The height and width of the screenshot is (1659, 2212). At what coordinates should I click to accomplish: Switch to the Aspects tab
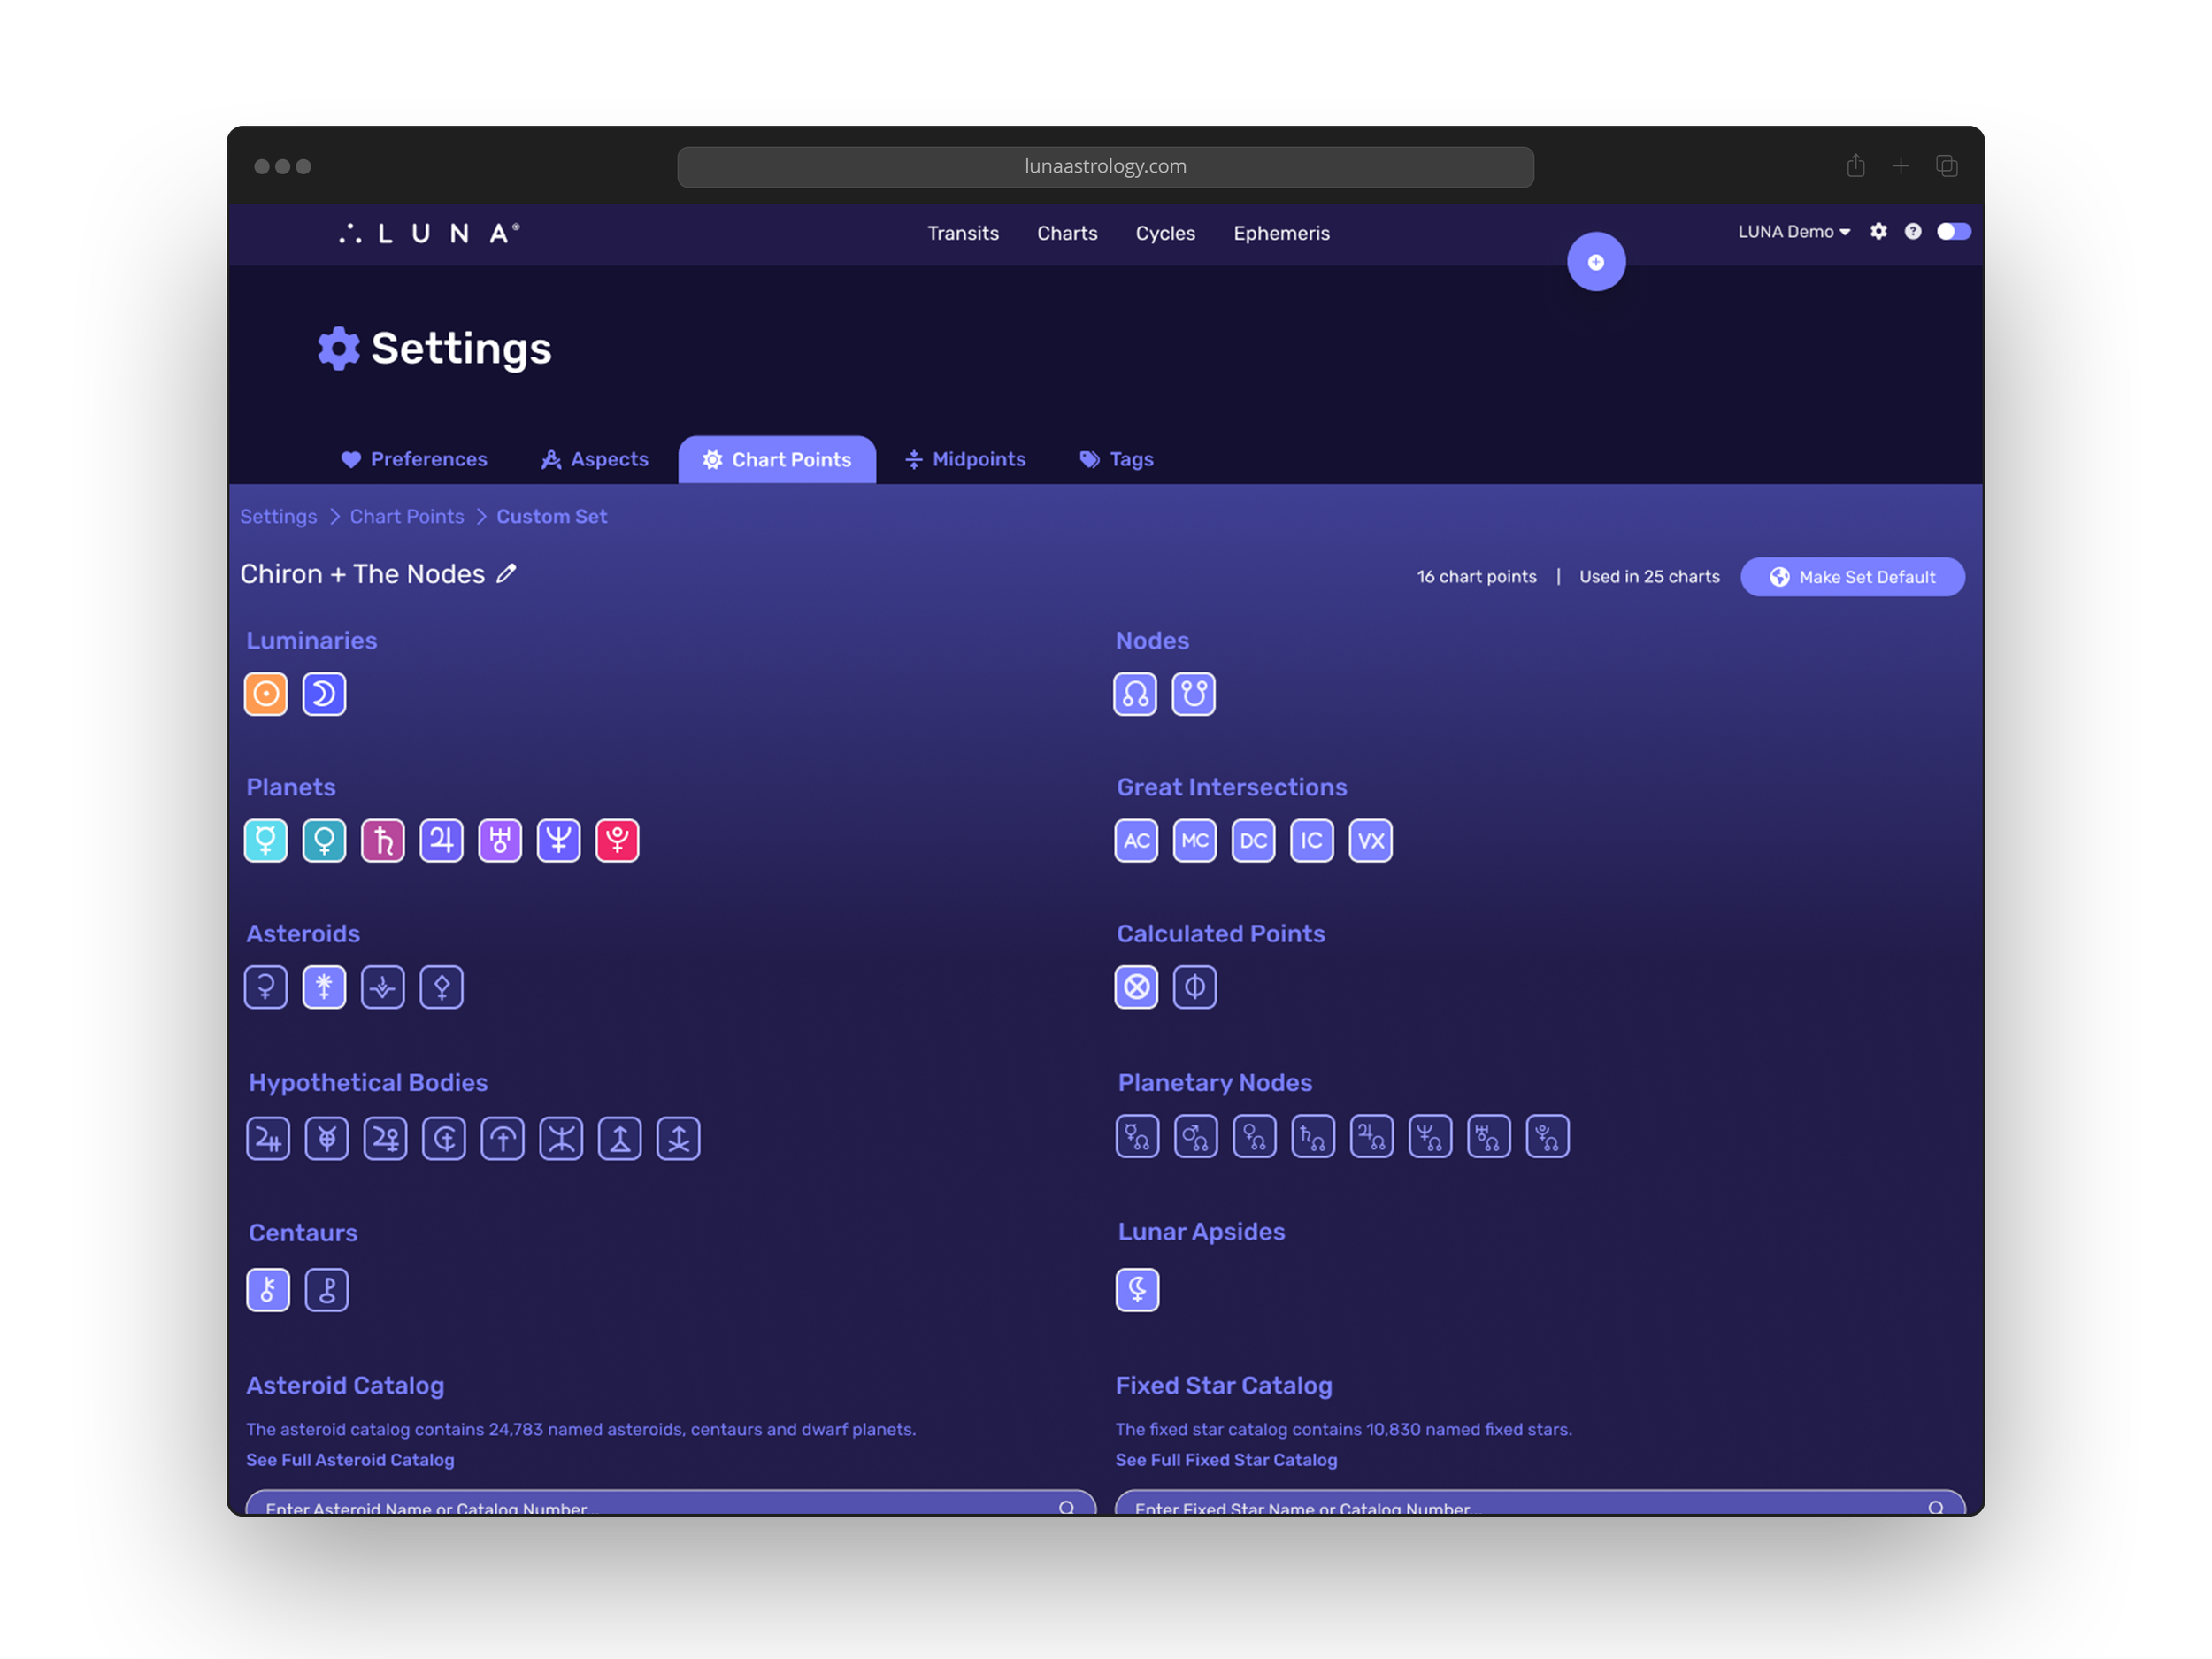pyautogui.click(x=595, y=460)
